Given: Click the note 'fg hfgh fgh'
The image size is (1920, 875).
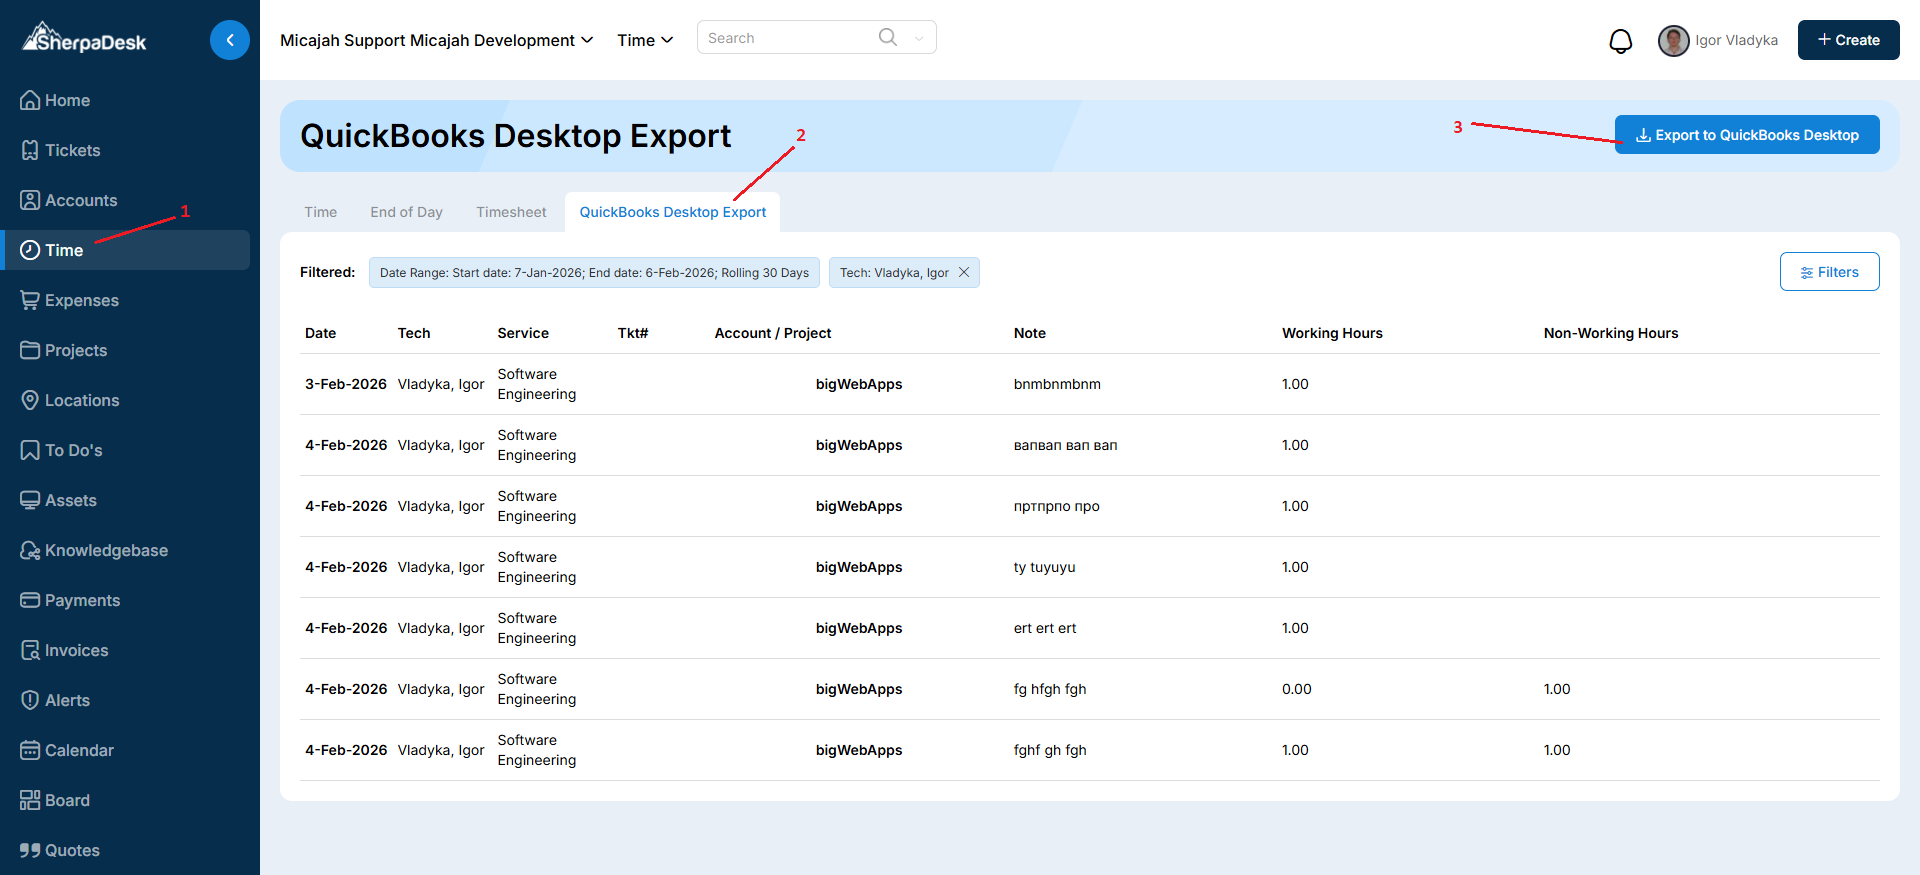Looking at the screenshot, I should click(1050, 689).
